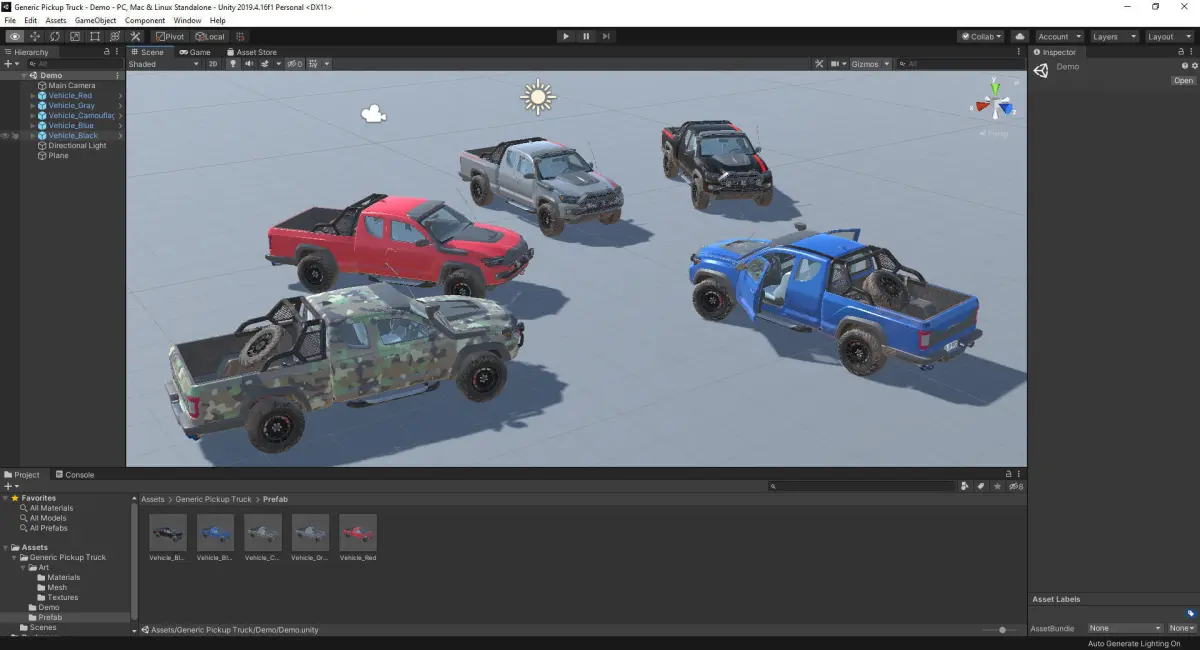Open the AssetBundle name dropdown
1200x650 pixels.
(x=1125, y=628)
